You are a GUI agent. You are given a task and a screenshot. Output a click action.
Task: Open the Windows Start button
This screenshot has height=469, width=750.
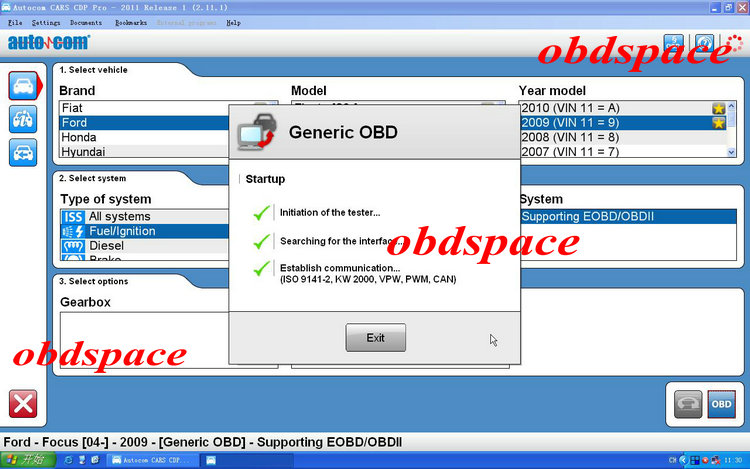tap(28, 460)
